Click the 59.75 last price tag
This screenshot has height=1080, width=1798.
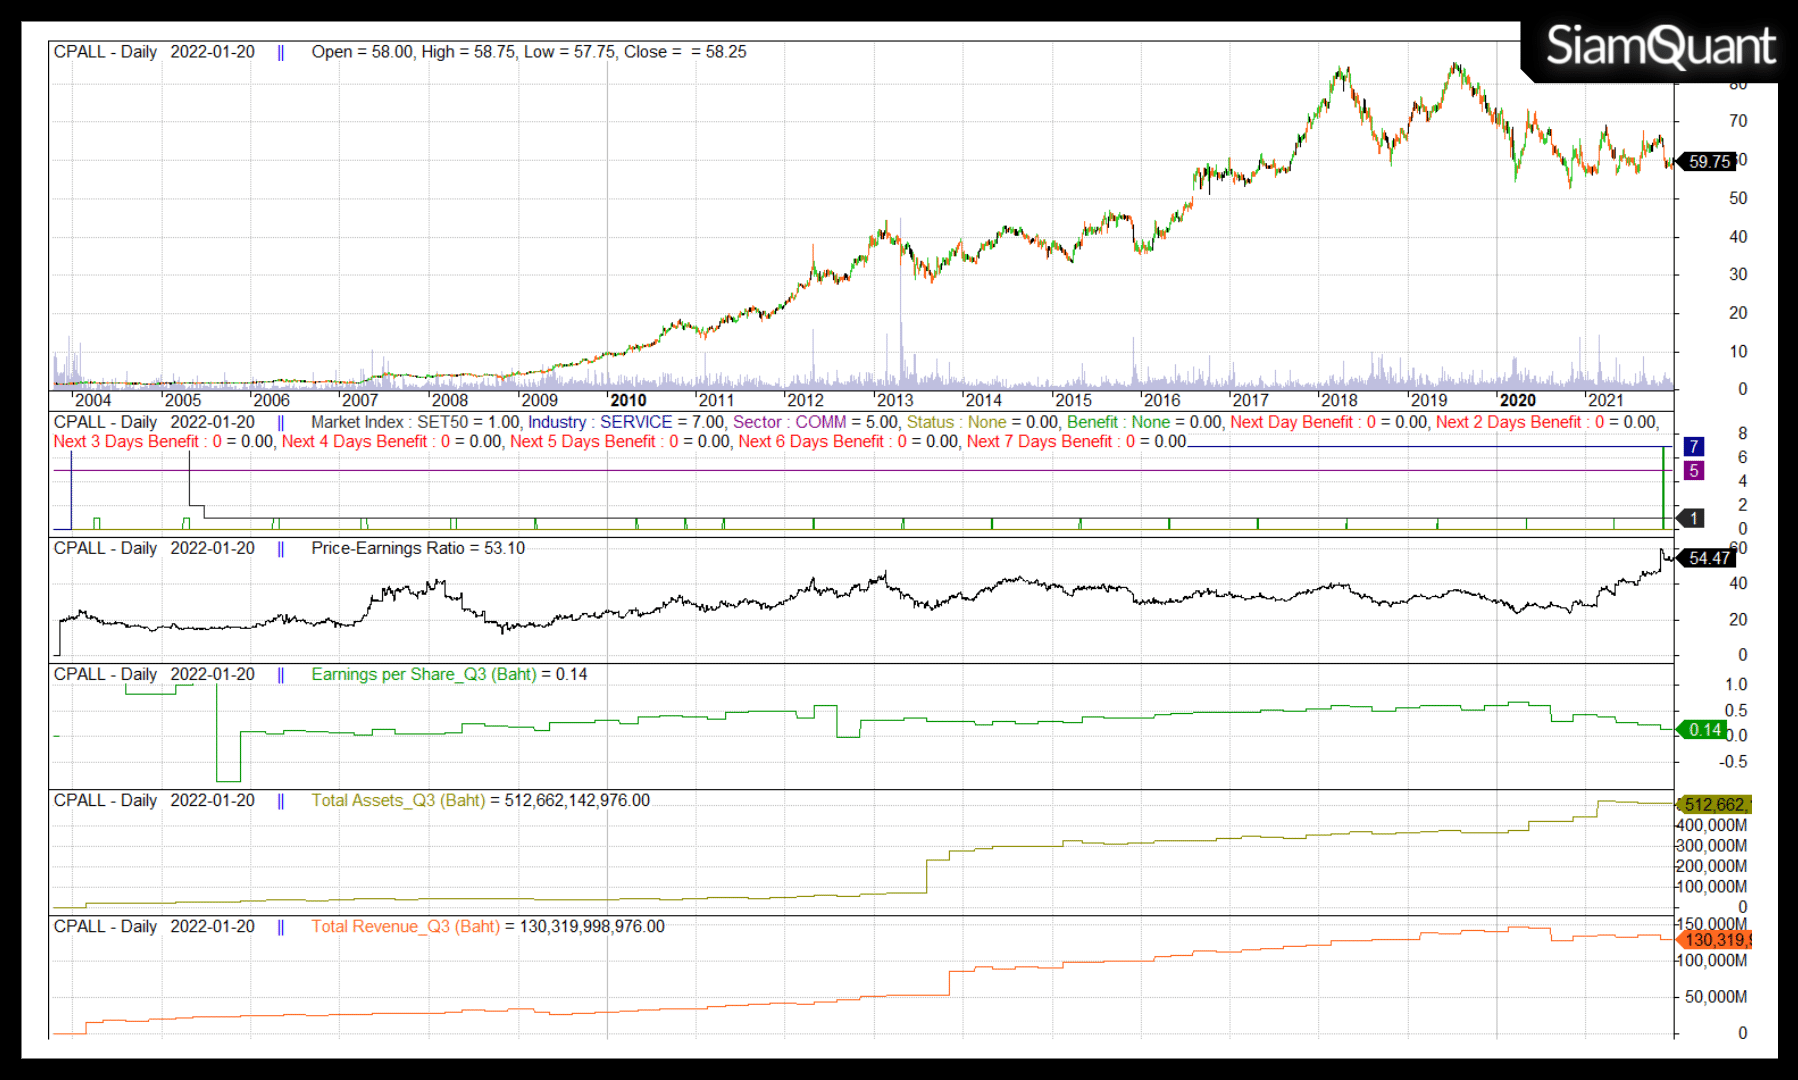[1709, 161]
